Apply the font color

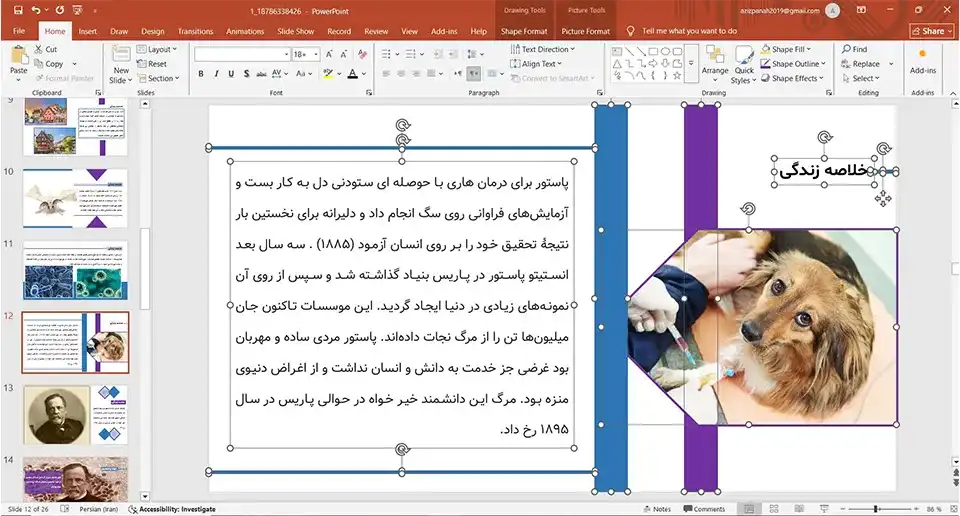tap(353, 73)
